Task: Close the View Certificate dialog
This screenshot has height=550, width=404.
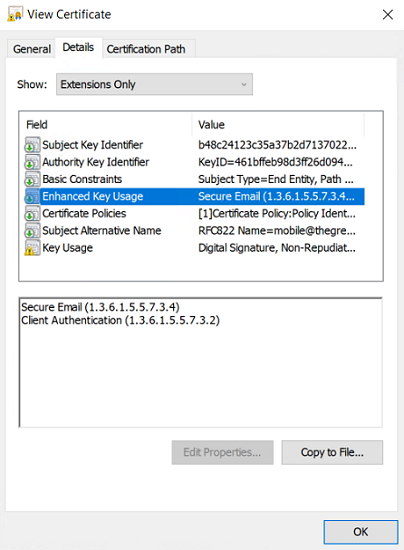Action: [388, 15]
